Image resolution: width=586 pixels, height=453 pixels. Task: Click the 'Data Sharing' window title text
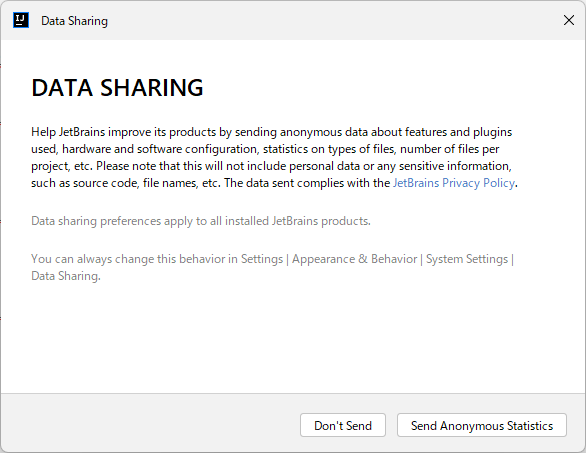point(74,21)
